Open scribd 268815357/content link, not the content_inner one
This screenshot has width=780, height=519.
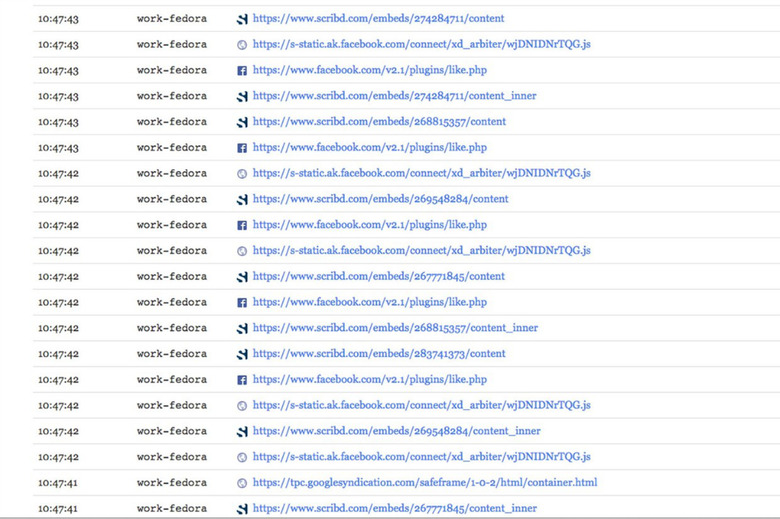coord(379,121)
